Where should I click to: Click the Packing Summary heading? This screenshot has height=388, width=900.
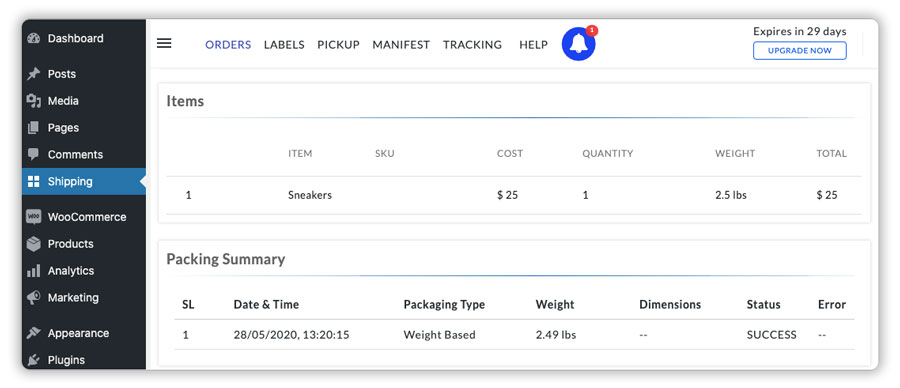pos(226,259)
